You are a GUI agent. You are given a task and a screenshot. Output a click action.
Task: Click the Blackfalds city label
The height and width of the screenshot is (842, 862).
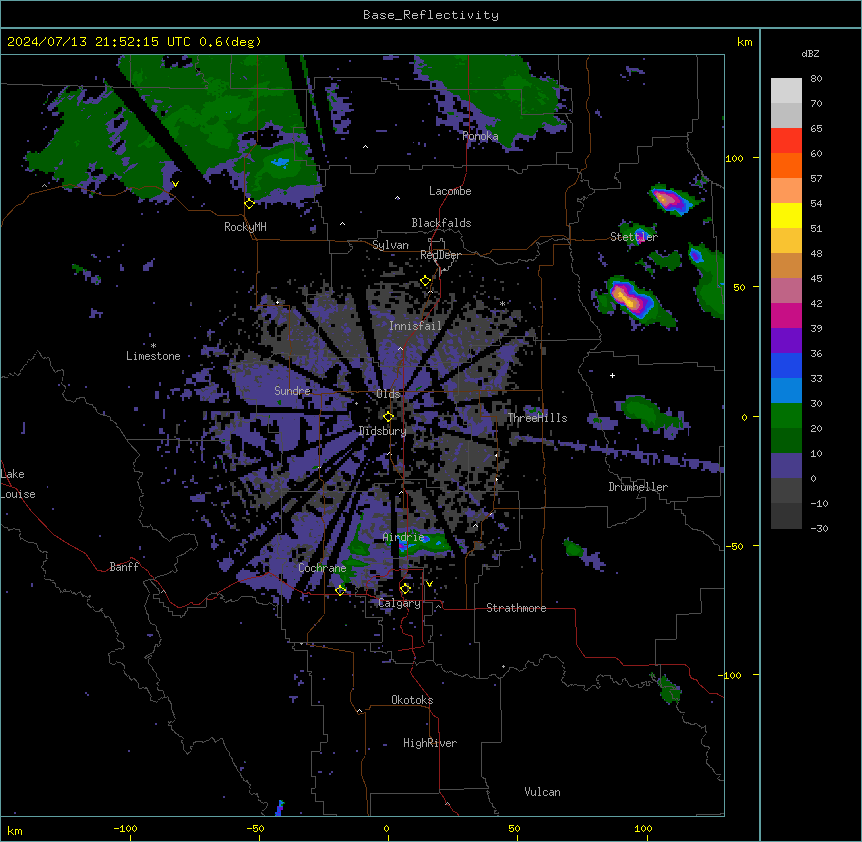point(441,223)
